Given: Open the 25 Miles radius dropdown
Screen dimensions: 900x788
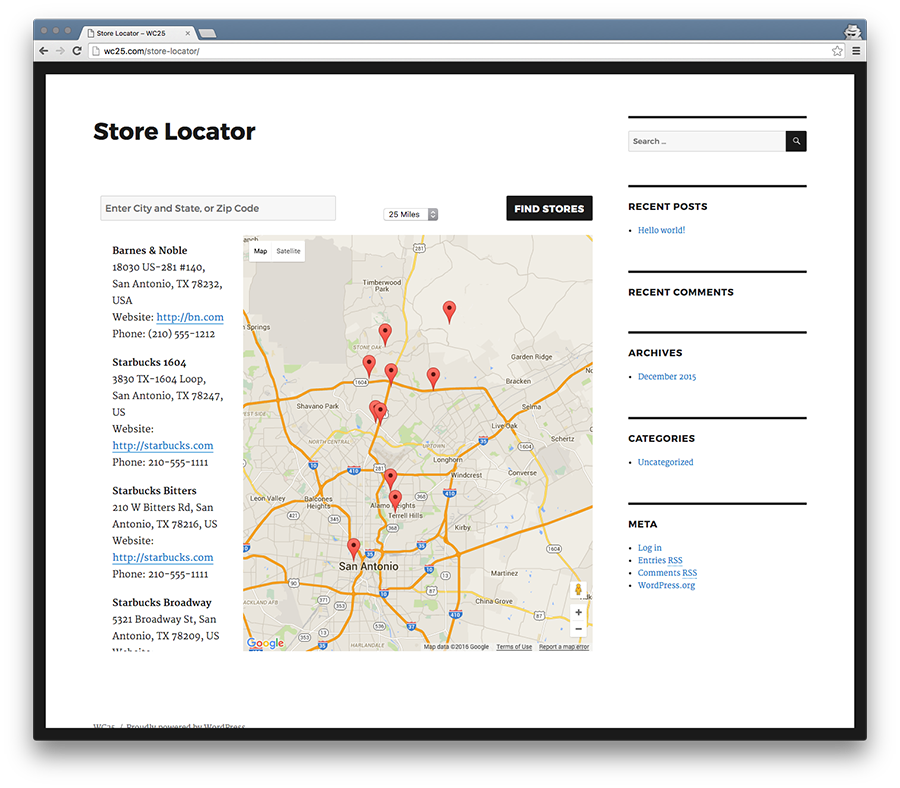Looking at the screenshot, I should coord(410,213).
